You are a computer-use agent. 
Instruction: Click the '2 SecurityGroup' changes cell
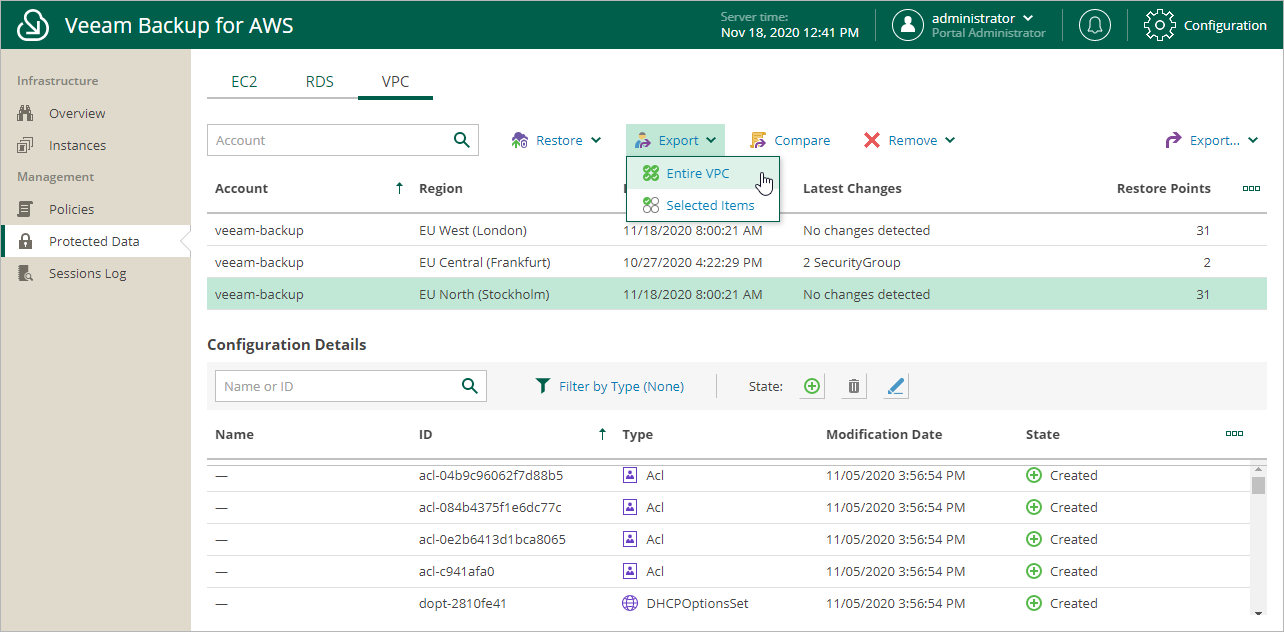point(852,262)
